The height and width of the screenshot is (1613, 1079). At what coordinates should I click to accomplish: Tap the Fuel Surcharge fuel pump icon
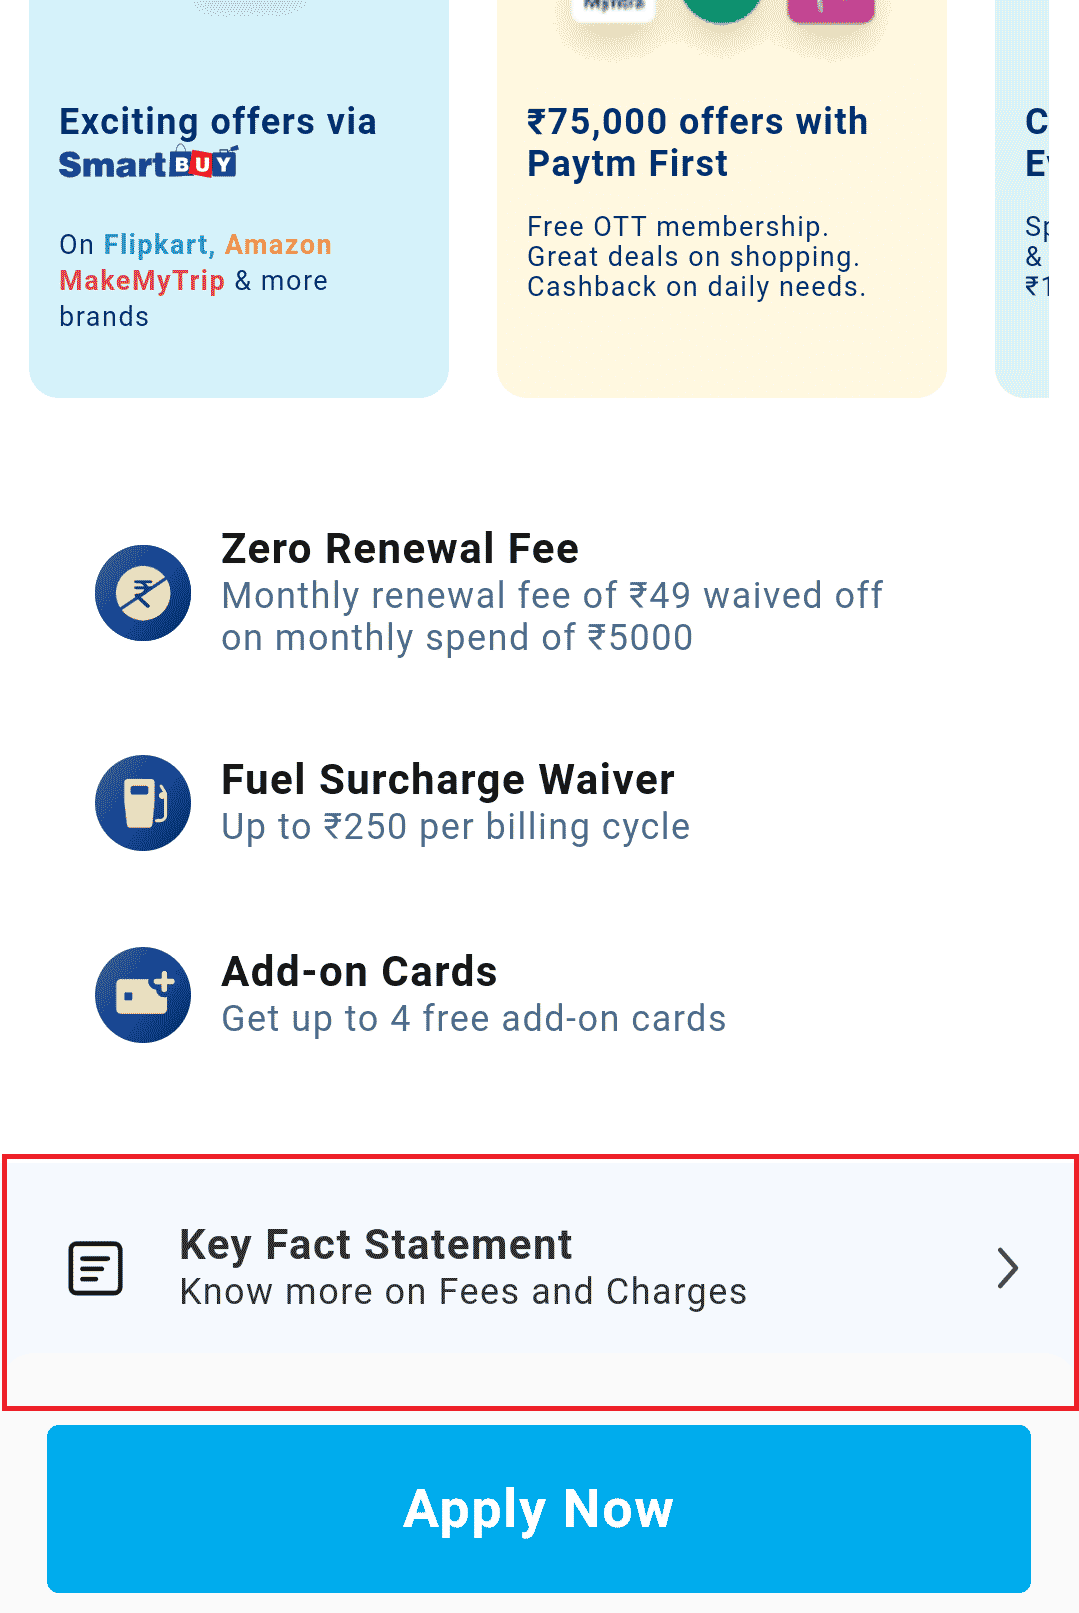(x=143, y=803)
